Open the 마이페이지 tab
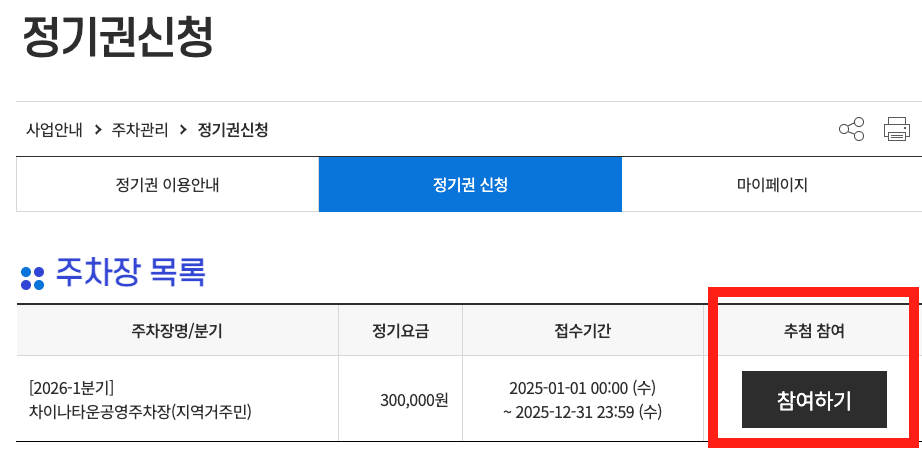Screen dimensions: 922x465 tap(772, 185)
